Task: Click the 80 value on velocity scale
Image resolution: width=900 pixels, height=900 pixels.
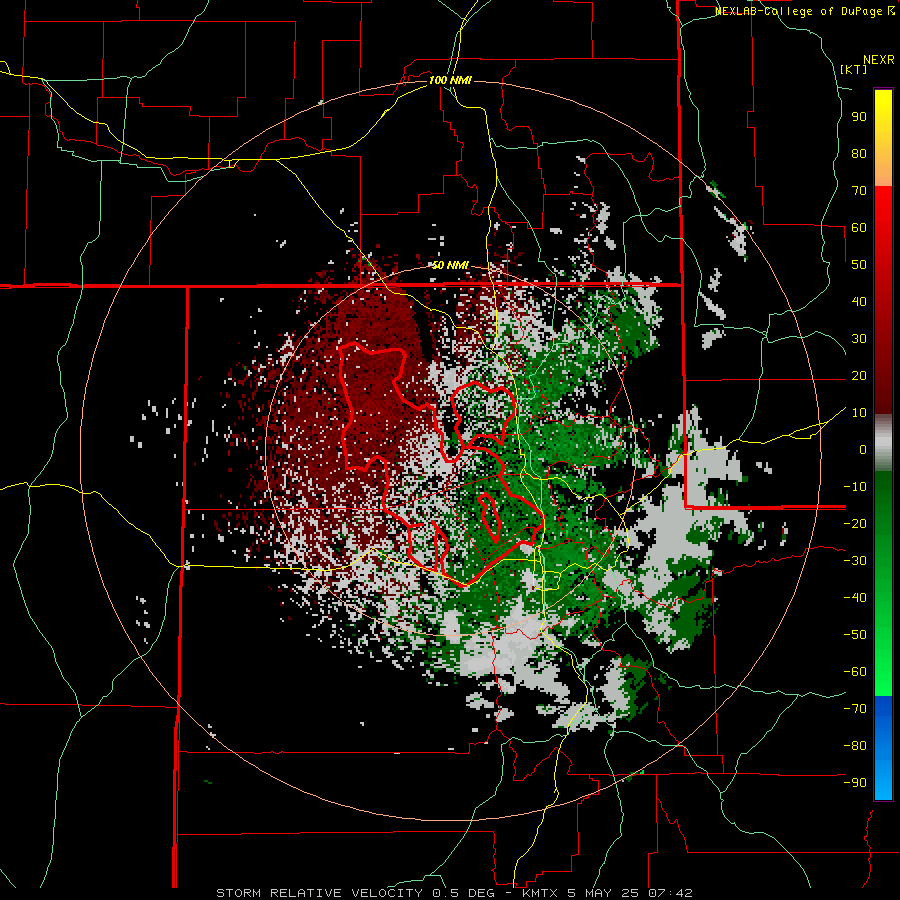Action: coord(859,153)
